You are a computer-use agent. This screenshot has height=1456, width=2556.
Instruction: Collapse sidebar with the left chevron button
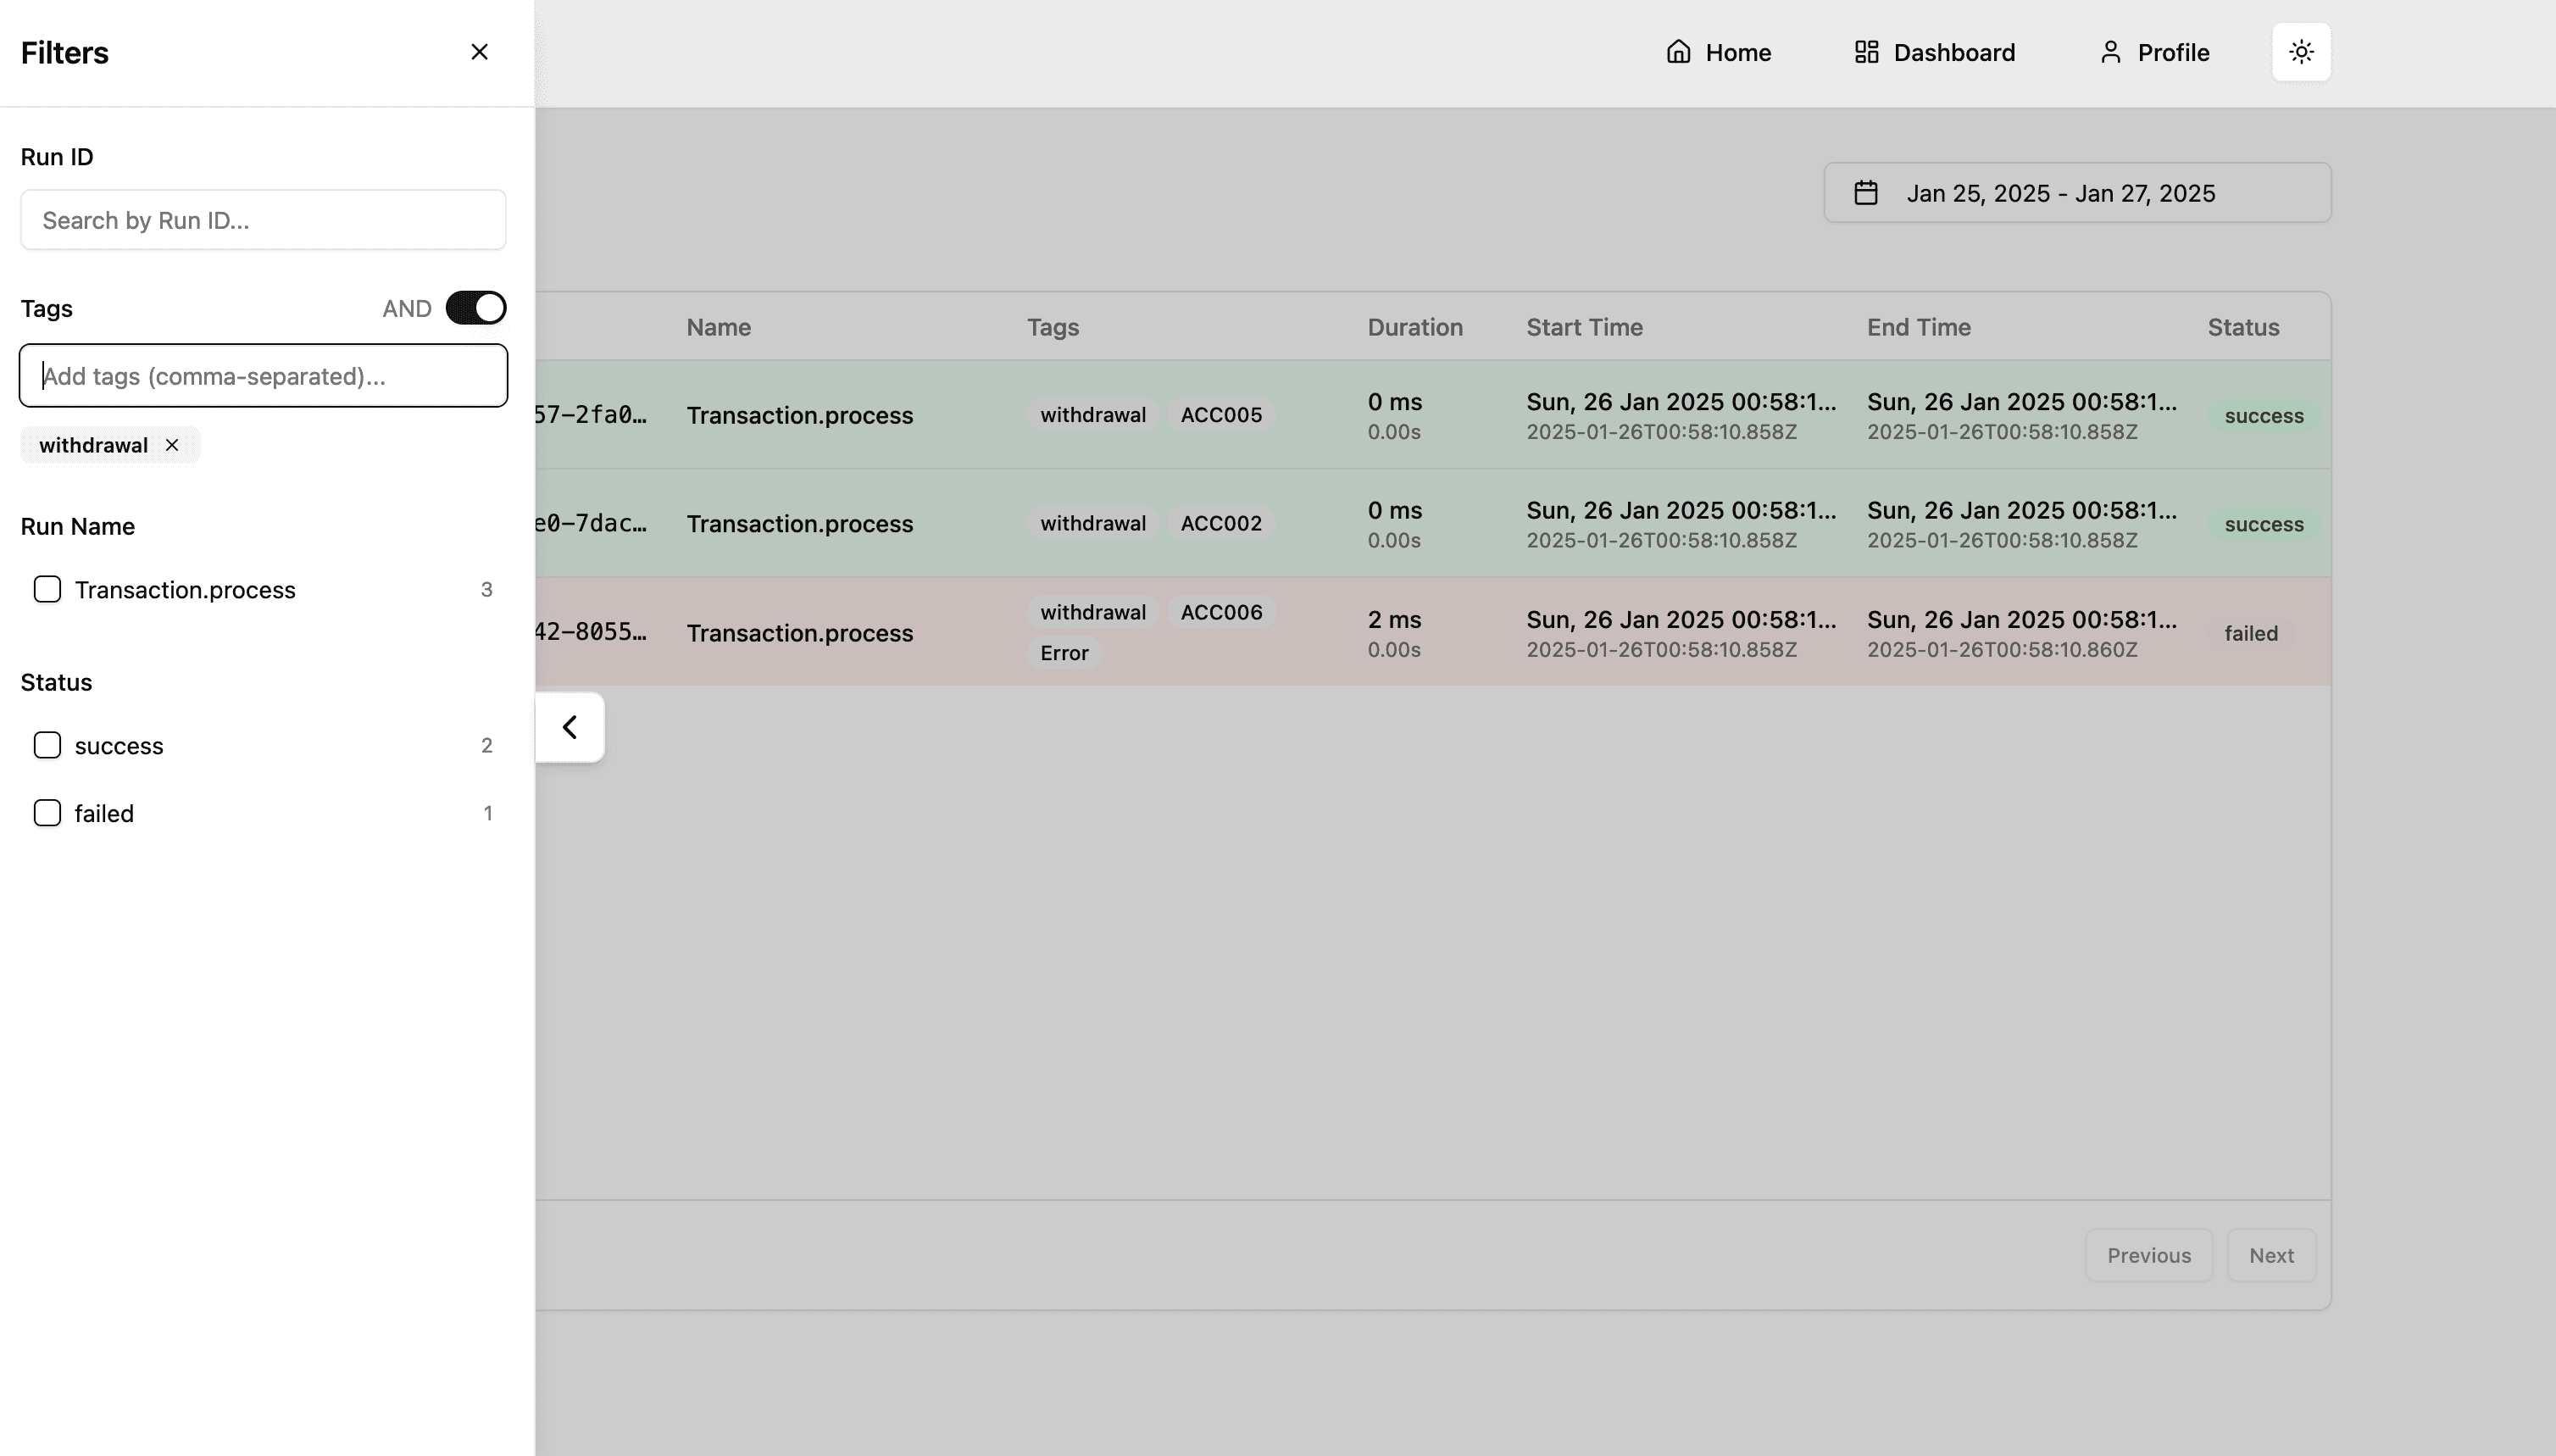pos(570,727)
